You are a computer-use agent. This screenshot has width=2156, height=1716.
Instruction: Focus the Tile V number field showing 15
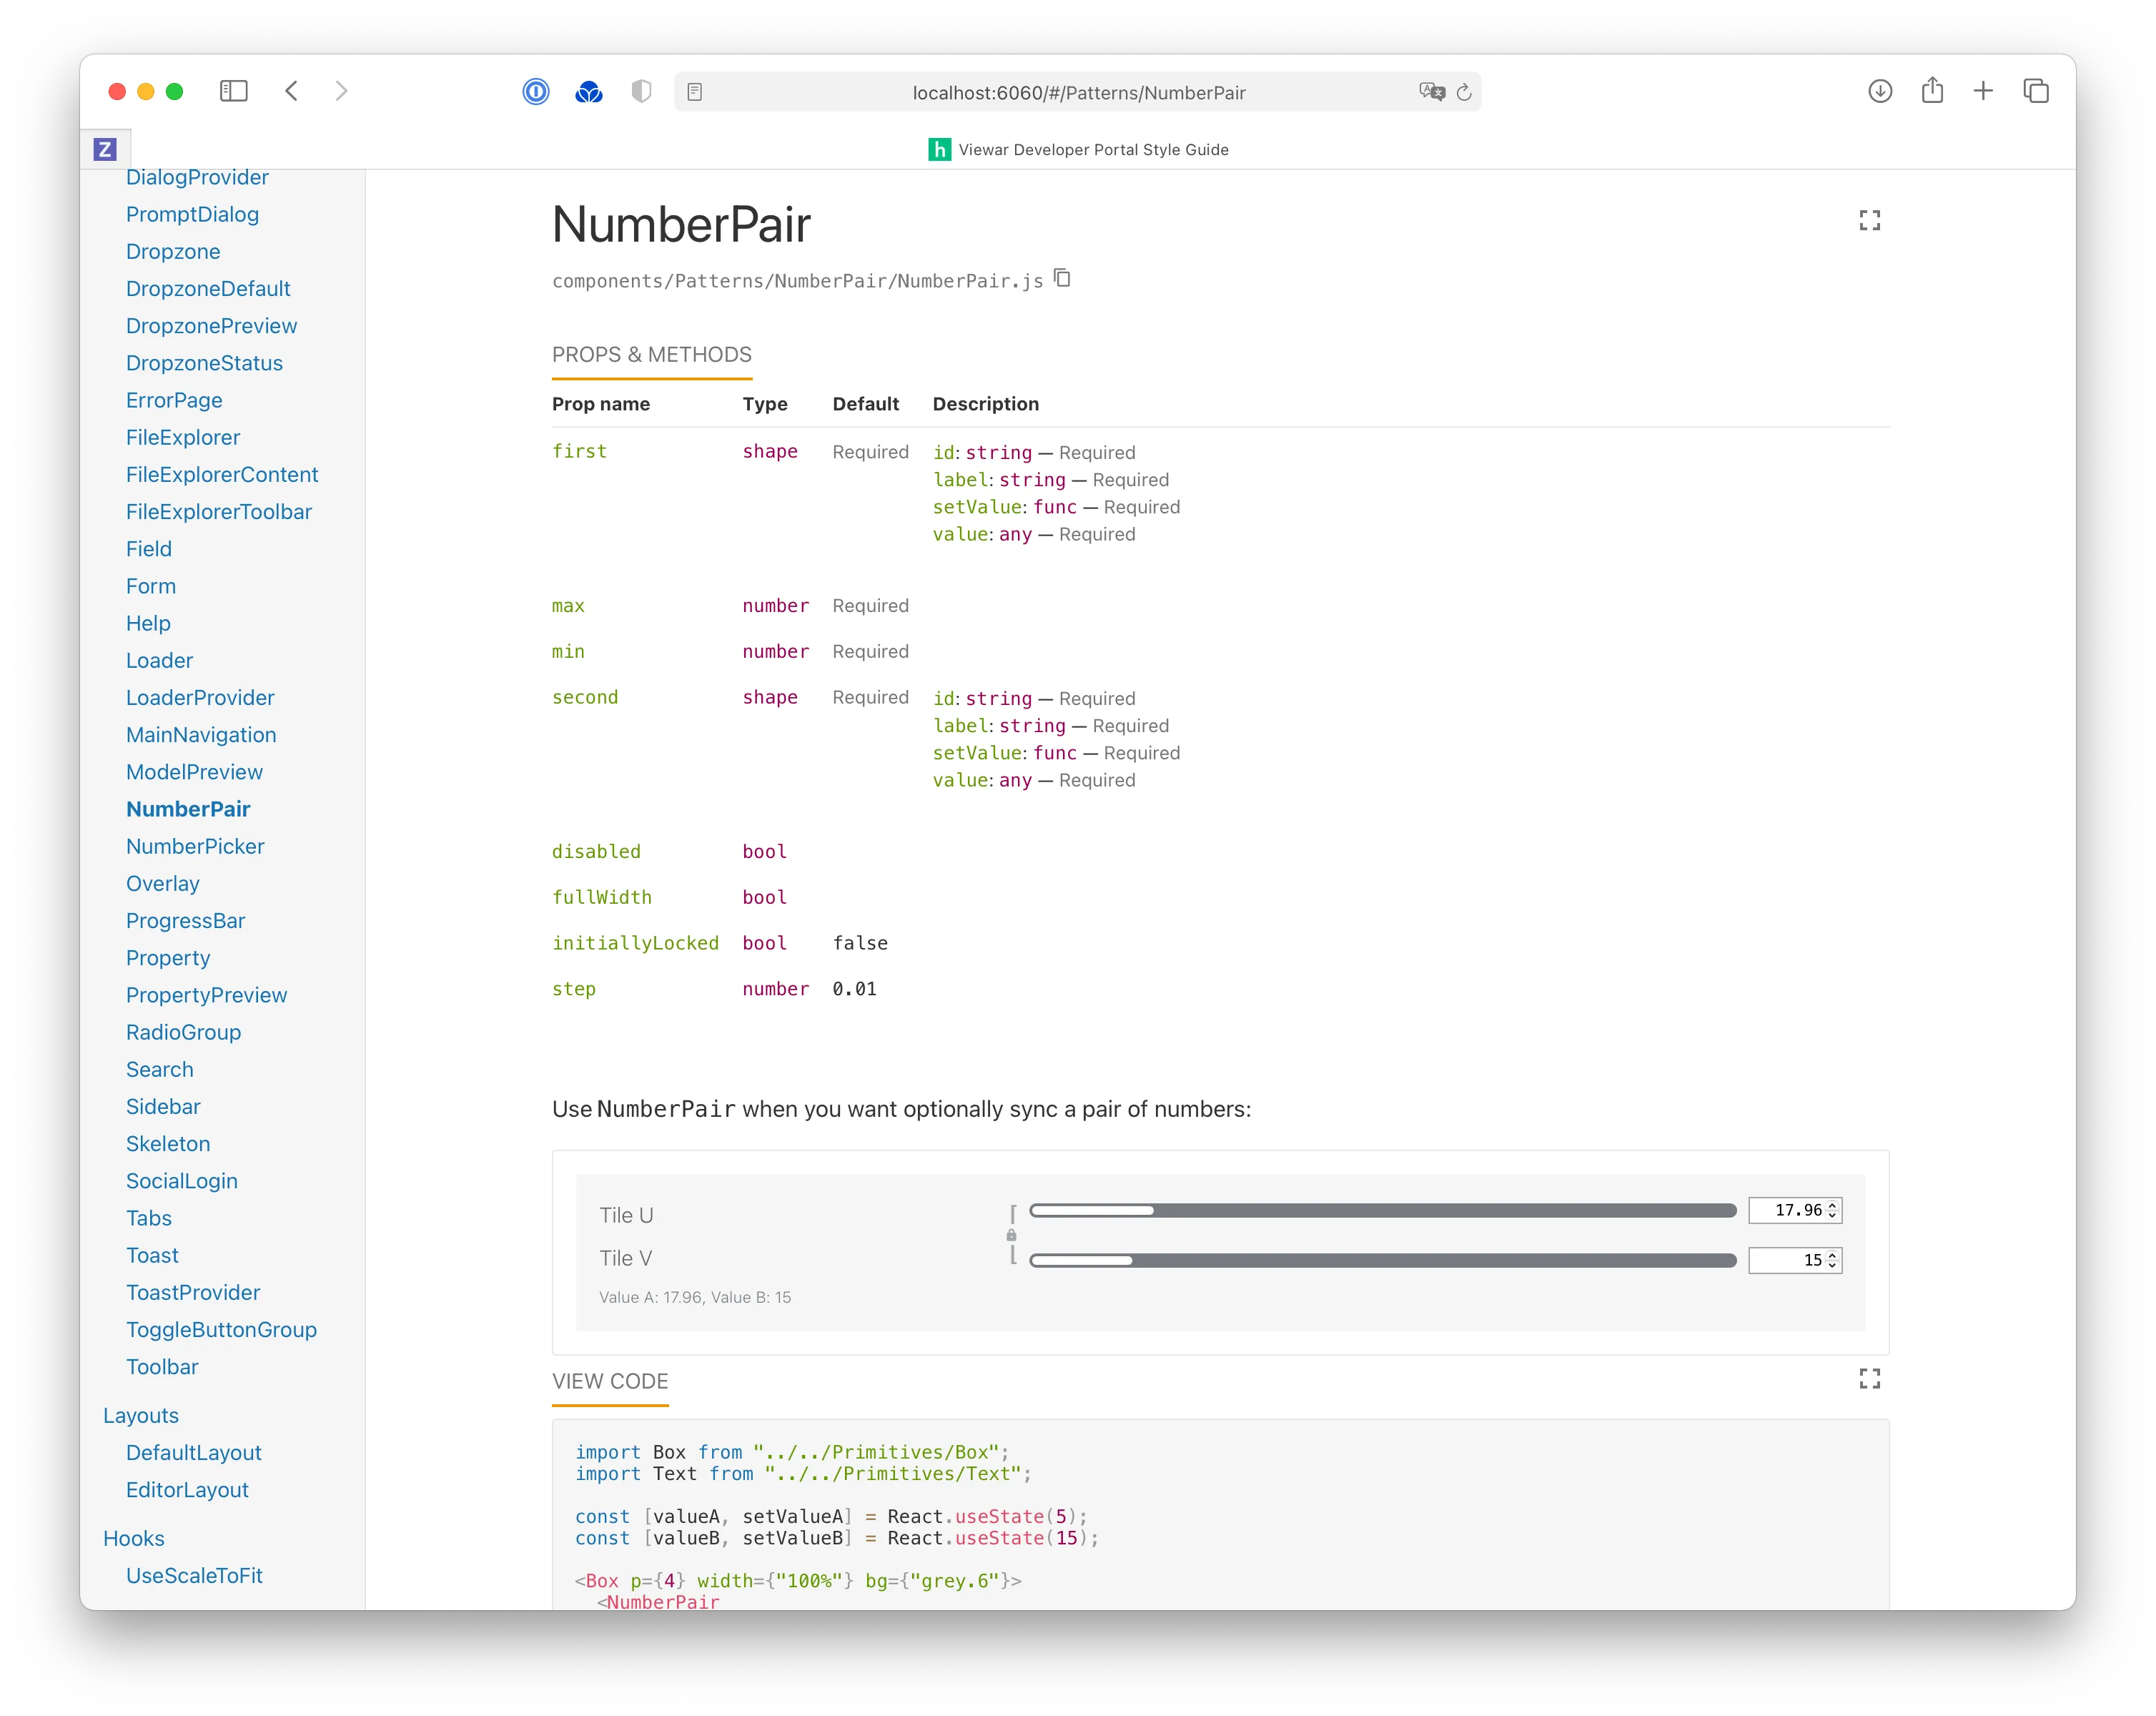point(1794,1261)
